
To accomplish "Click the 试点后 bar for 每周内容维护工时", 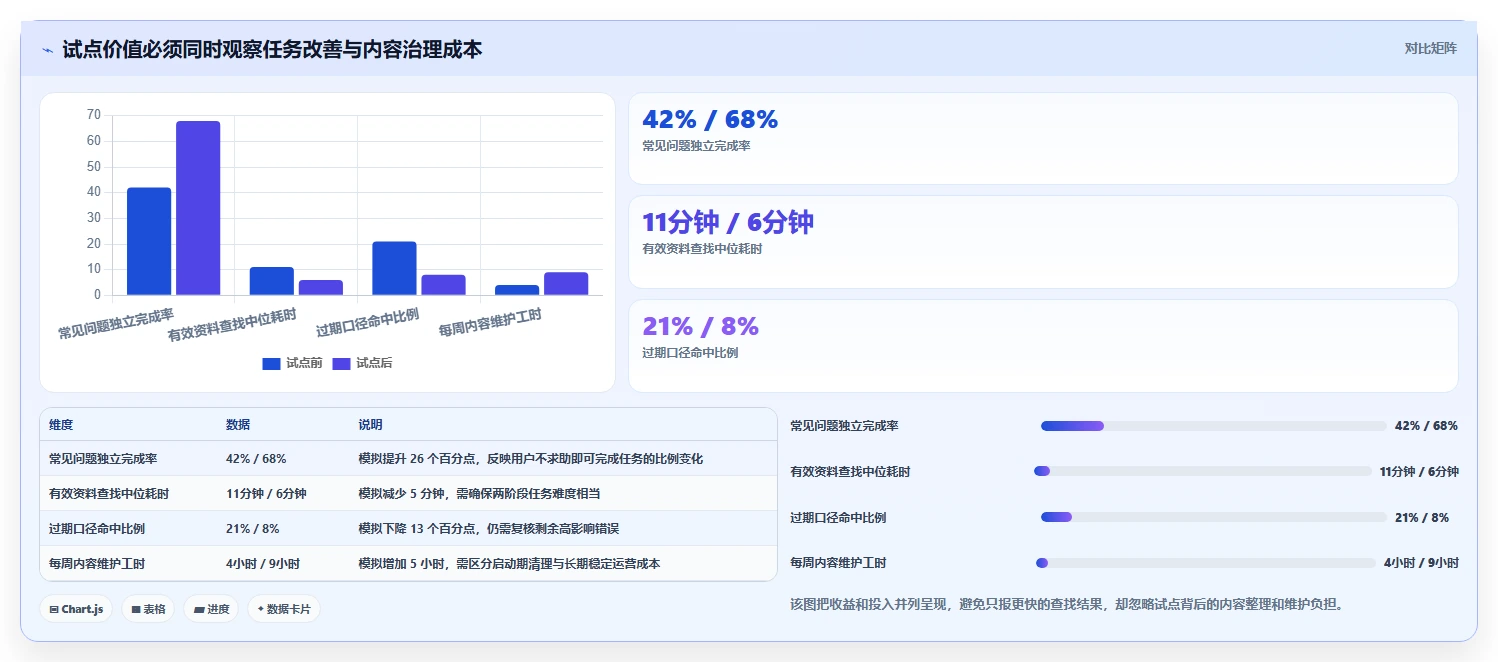I will 566,284.
